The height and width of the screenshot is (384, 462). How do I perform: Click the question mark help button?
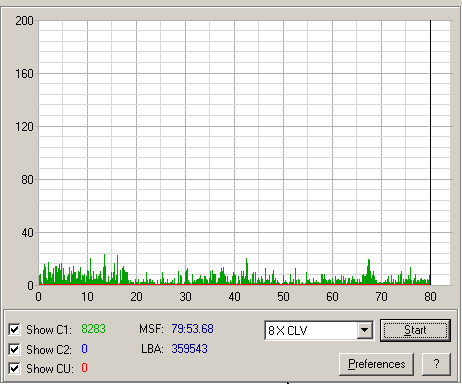point(436,364)
